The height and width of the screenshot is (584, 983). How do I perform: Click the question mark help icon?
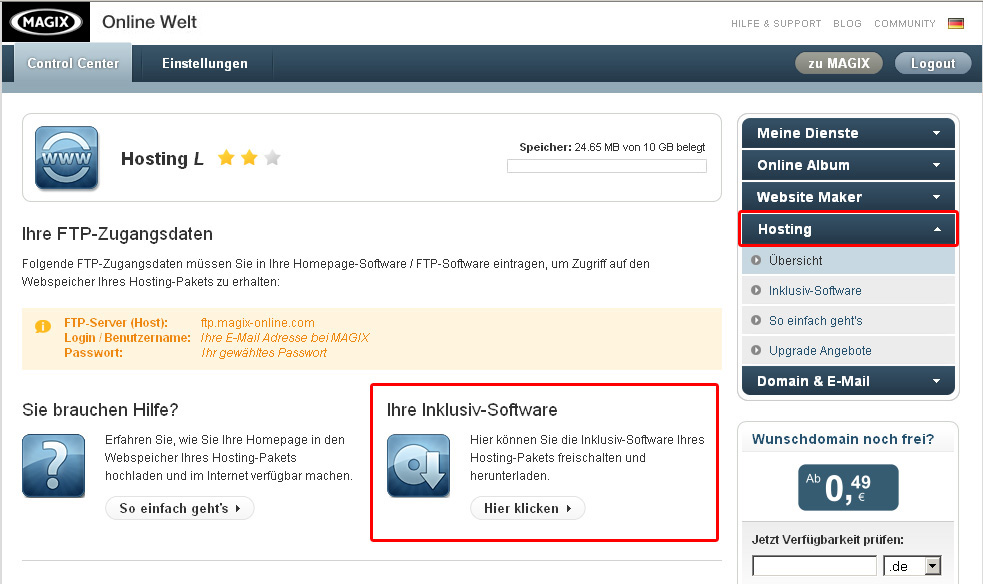click(53, 466)
